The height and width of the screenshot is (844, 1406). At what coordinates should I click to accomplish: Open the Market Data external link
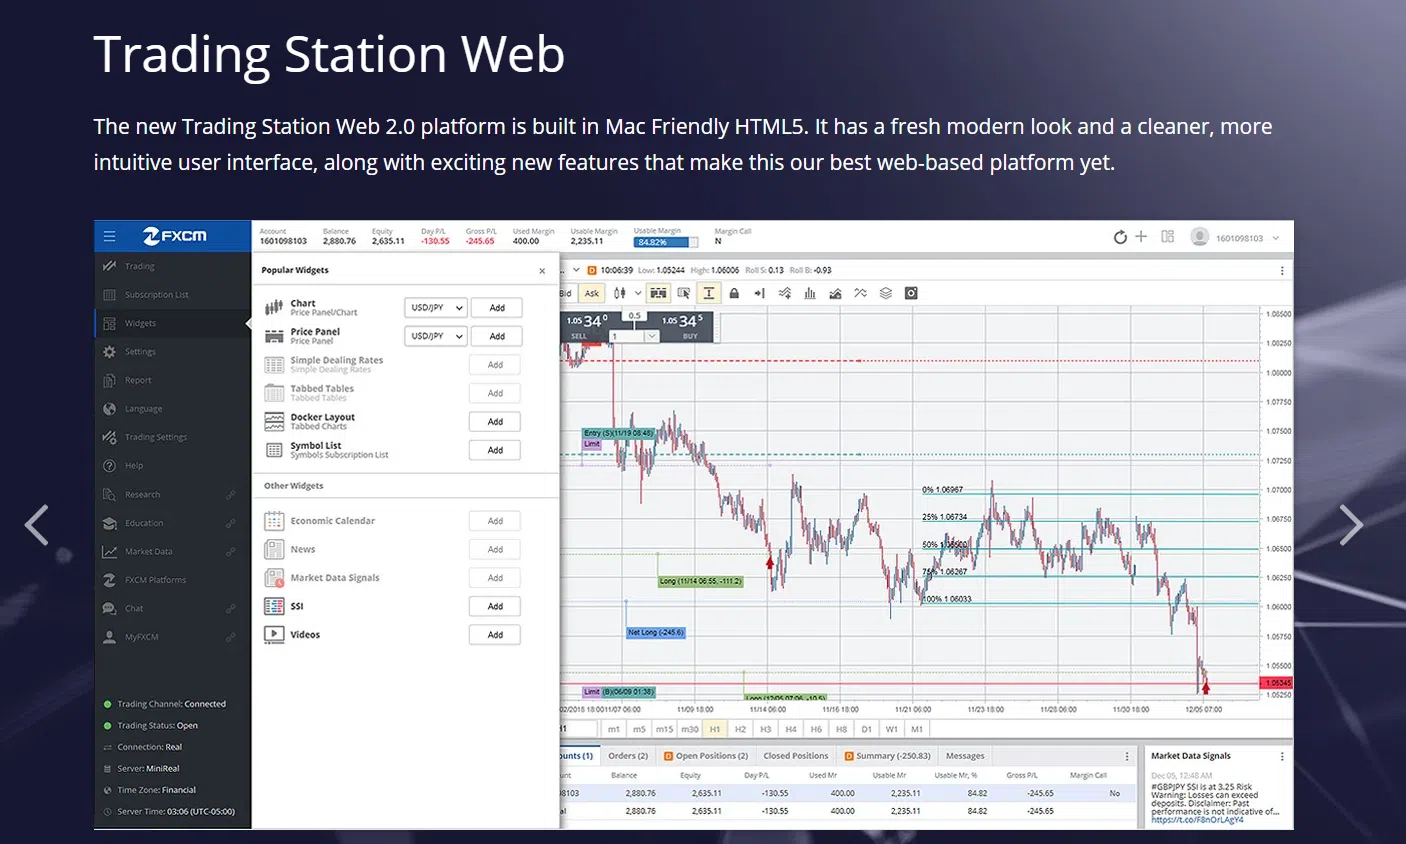click(231, 552)
